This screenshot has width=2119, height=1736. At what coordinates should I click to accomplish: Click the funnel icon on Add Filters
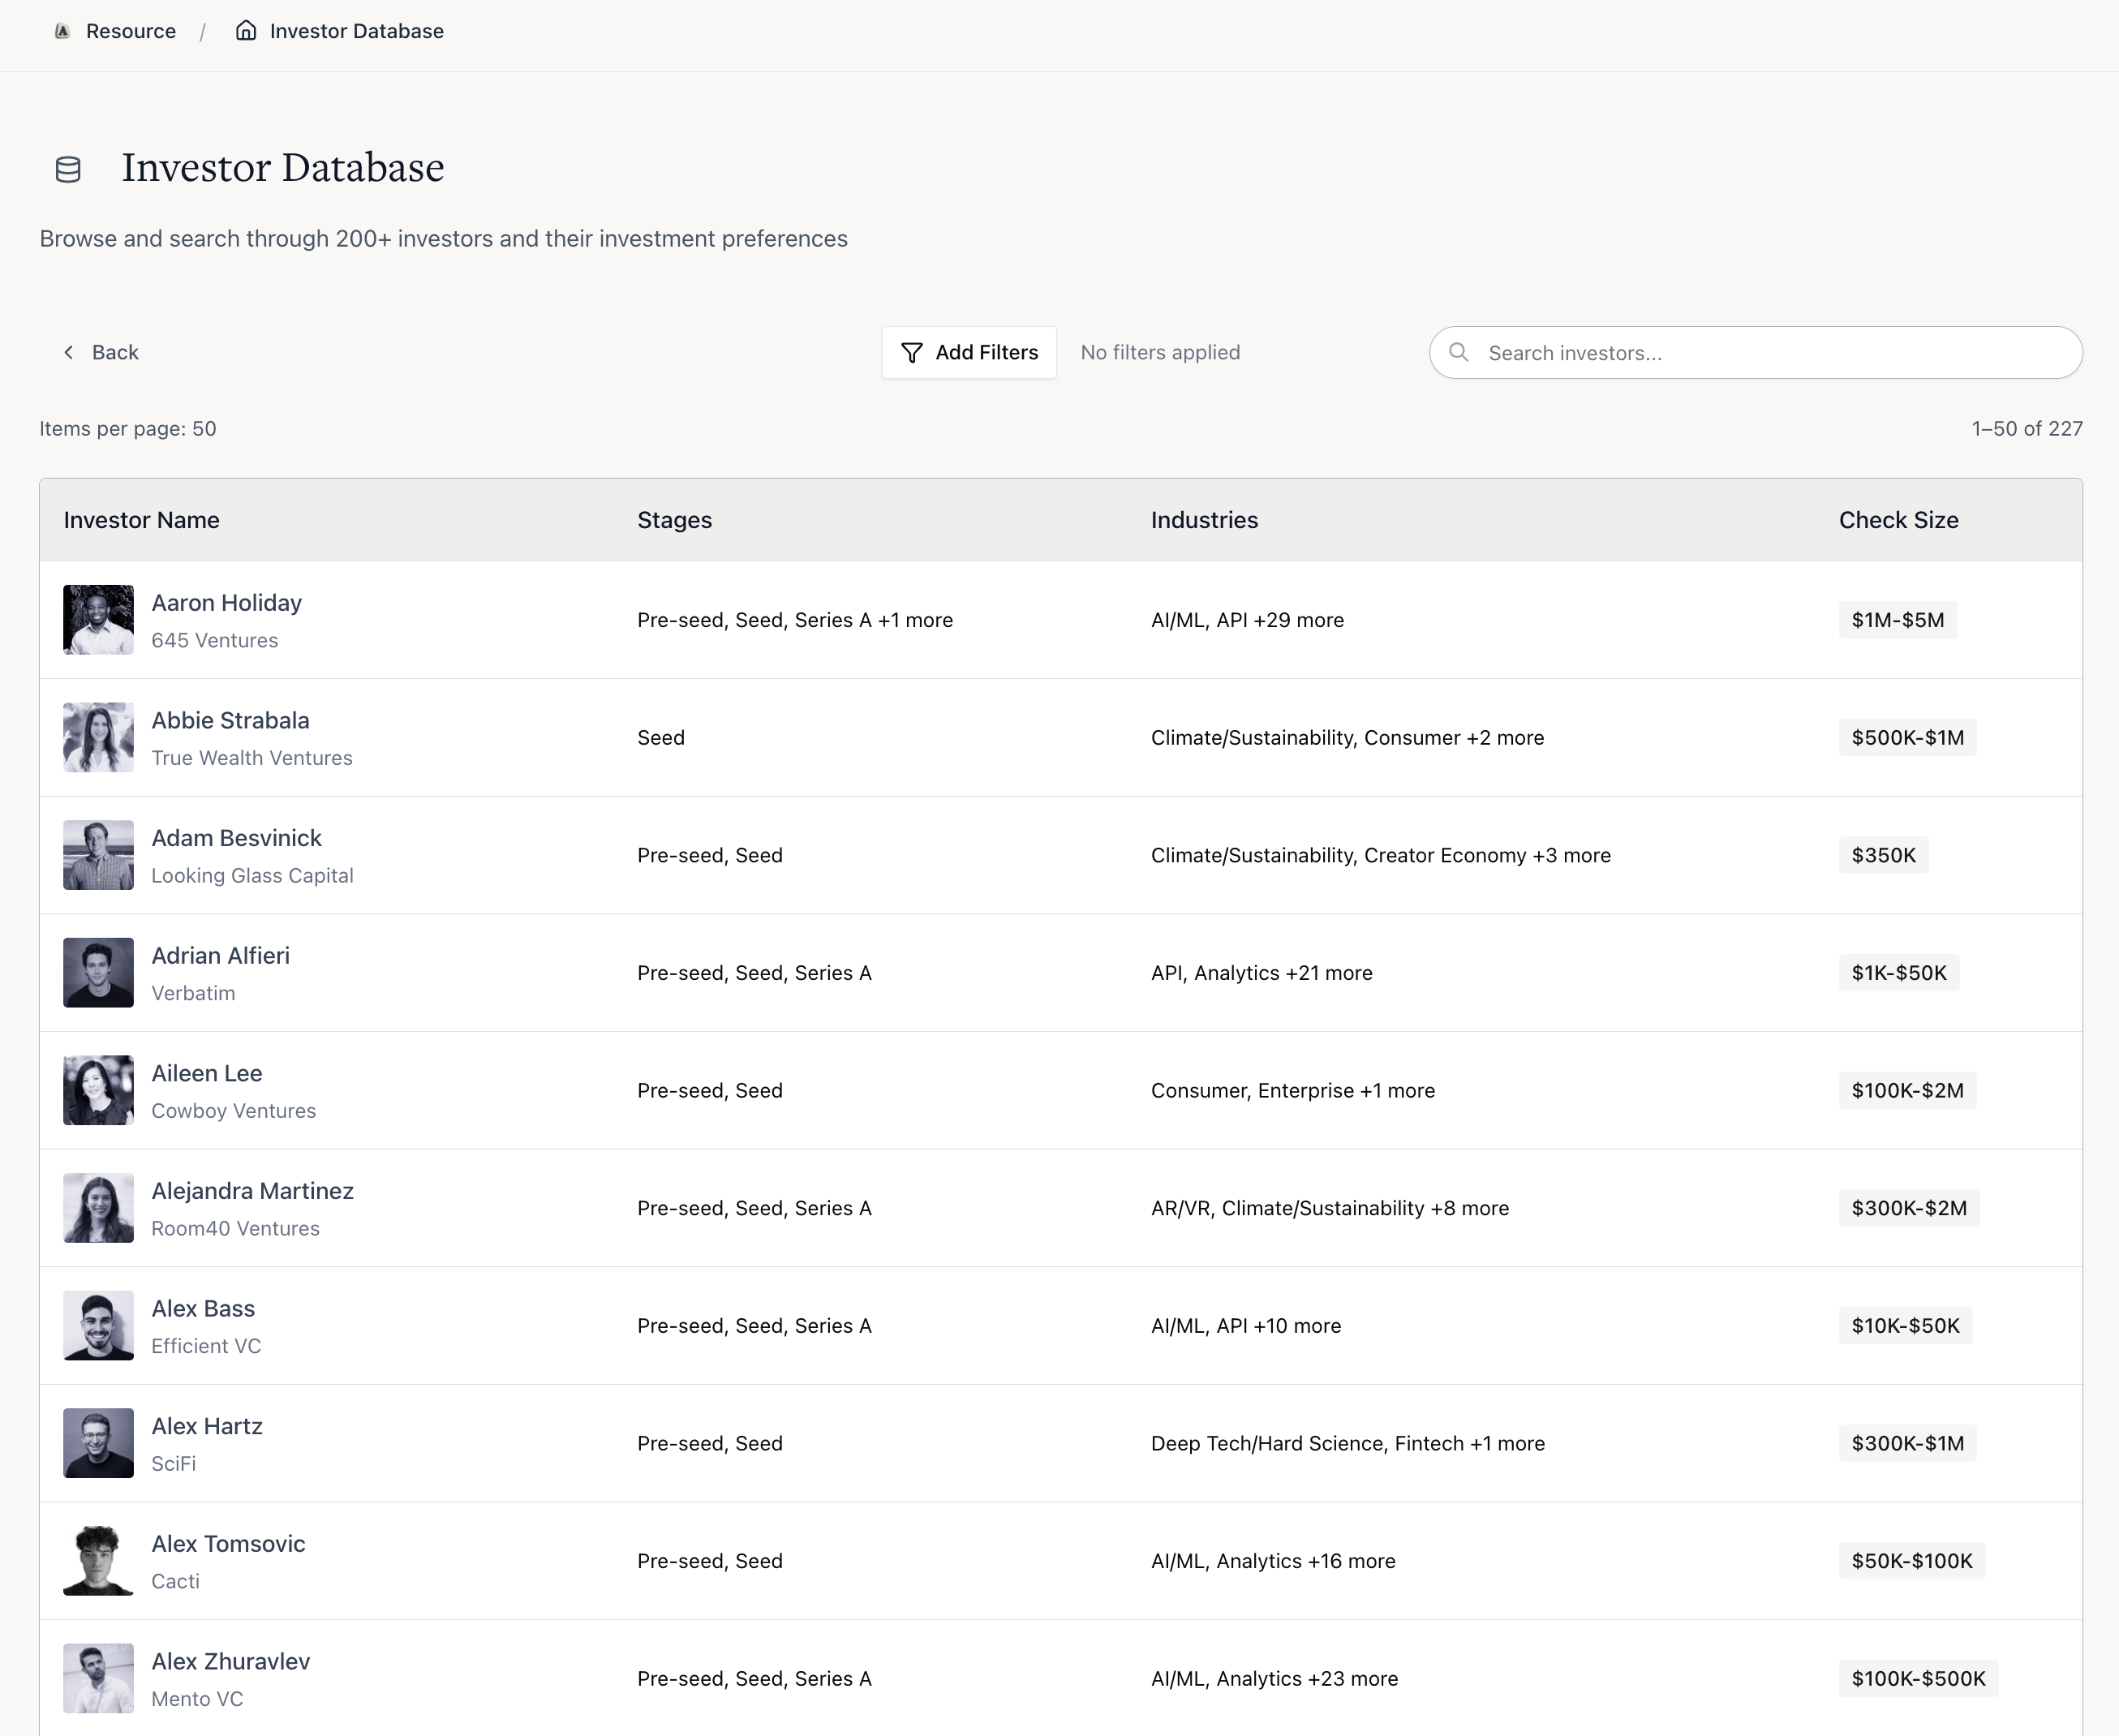click(x=912, y=352)
